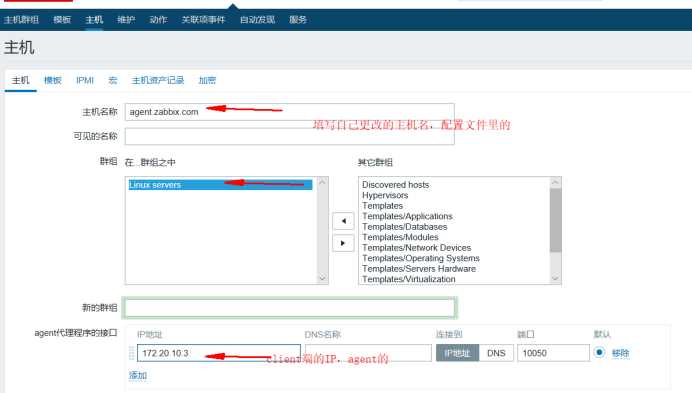Click scroll-up arrow of 其它群组 list

pyautogui.click(x=556, y=182)
